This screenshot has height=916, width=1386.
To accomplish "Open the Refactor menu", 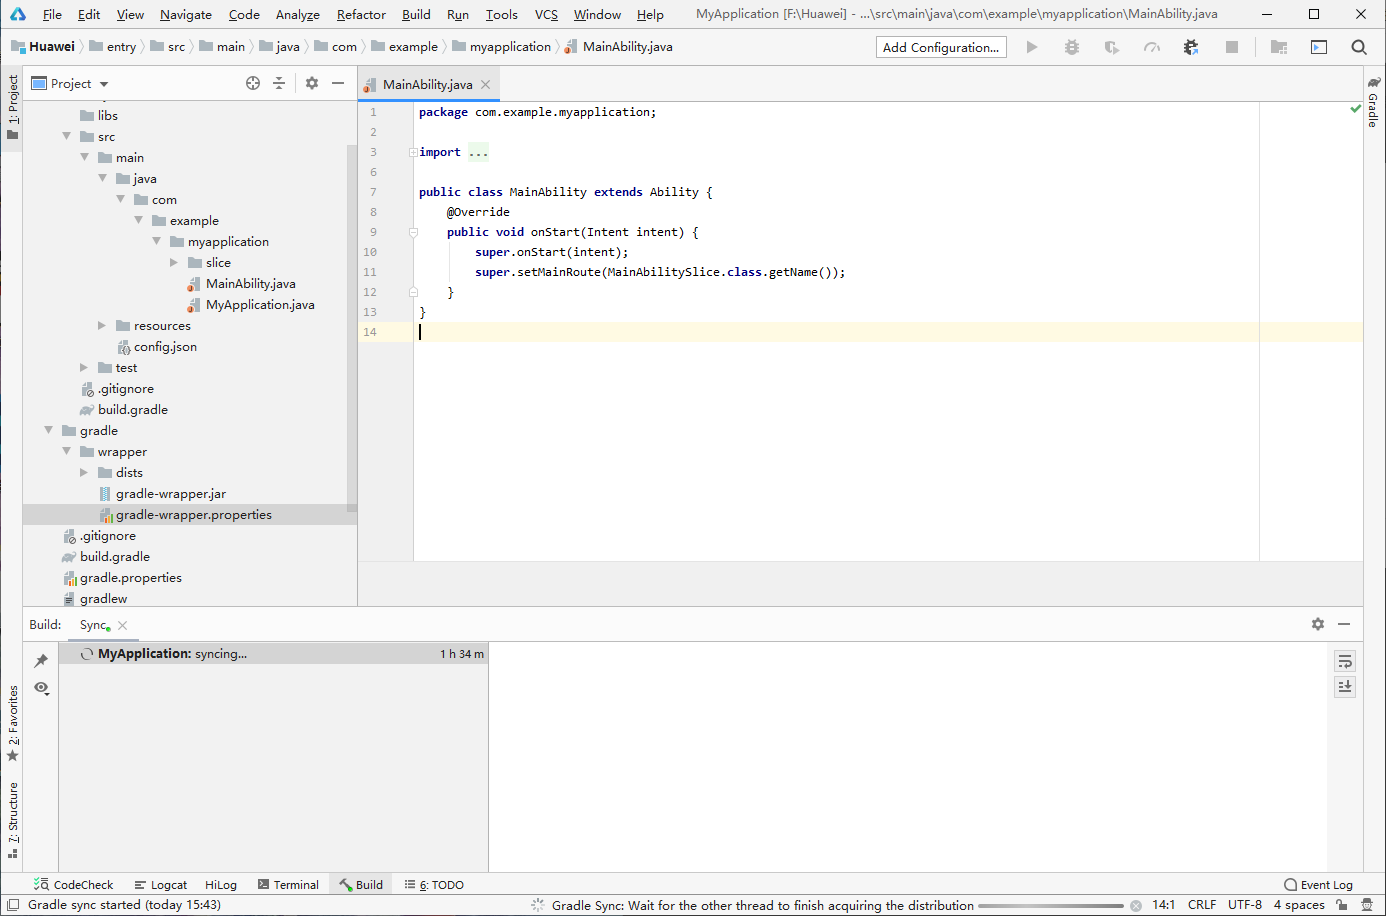I will 361,14.
